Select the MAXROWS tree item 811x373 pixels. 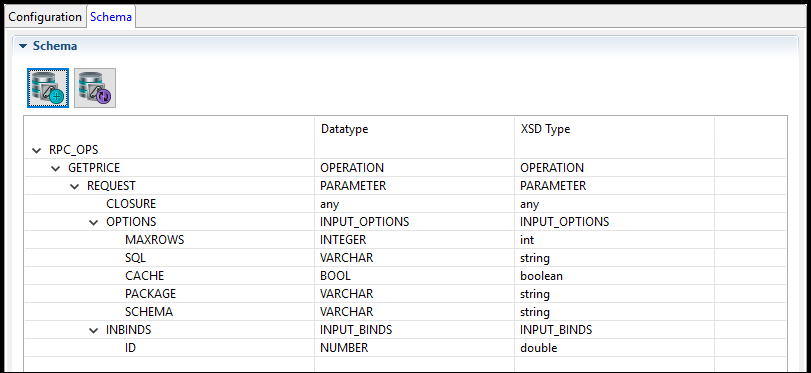pos(155,240)
